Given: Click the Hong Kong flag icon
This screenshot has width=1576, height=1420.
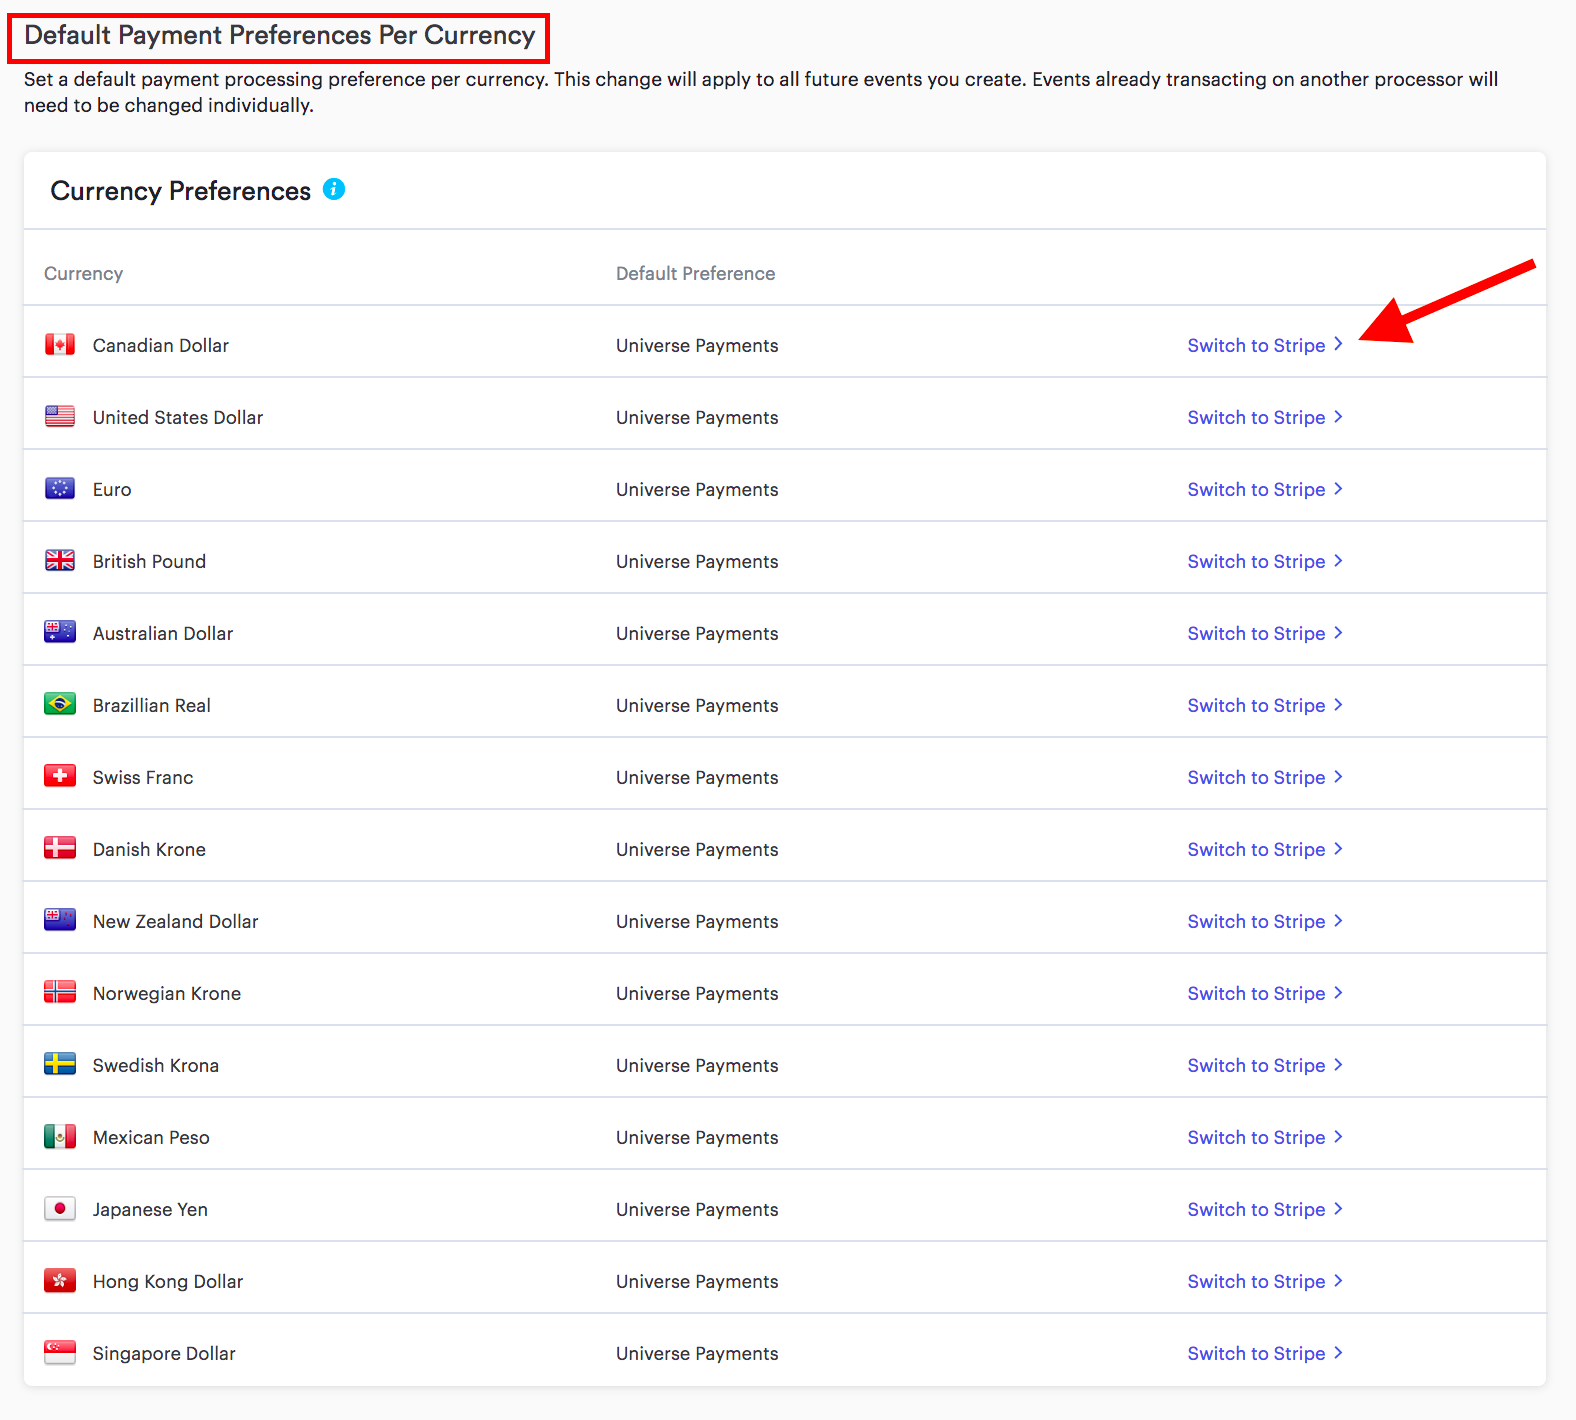Looking at the screenshot, I should coord(60,1281).
